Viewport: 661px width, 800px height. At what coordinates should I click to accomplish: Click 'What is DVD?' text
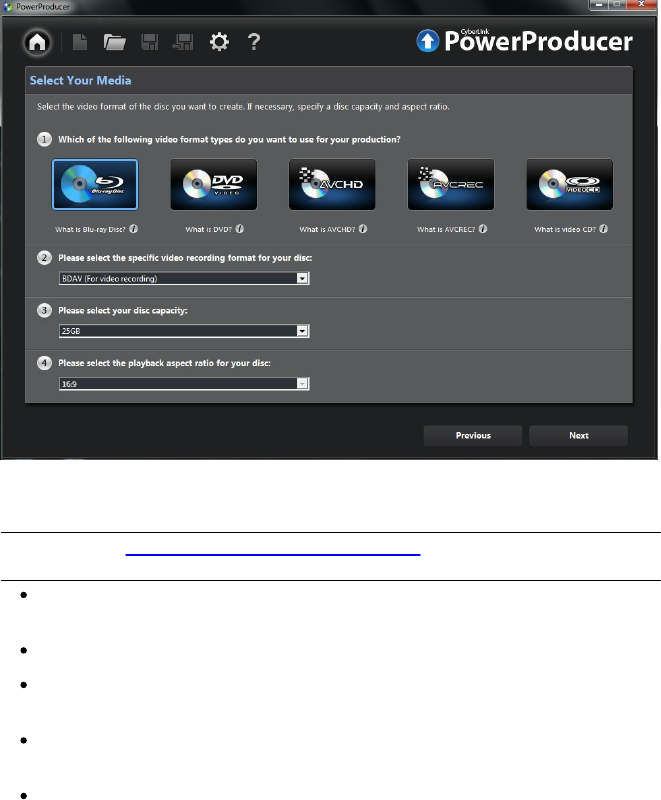208,230
